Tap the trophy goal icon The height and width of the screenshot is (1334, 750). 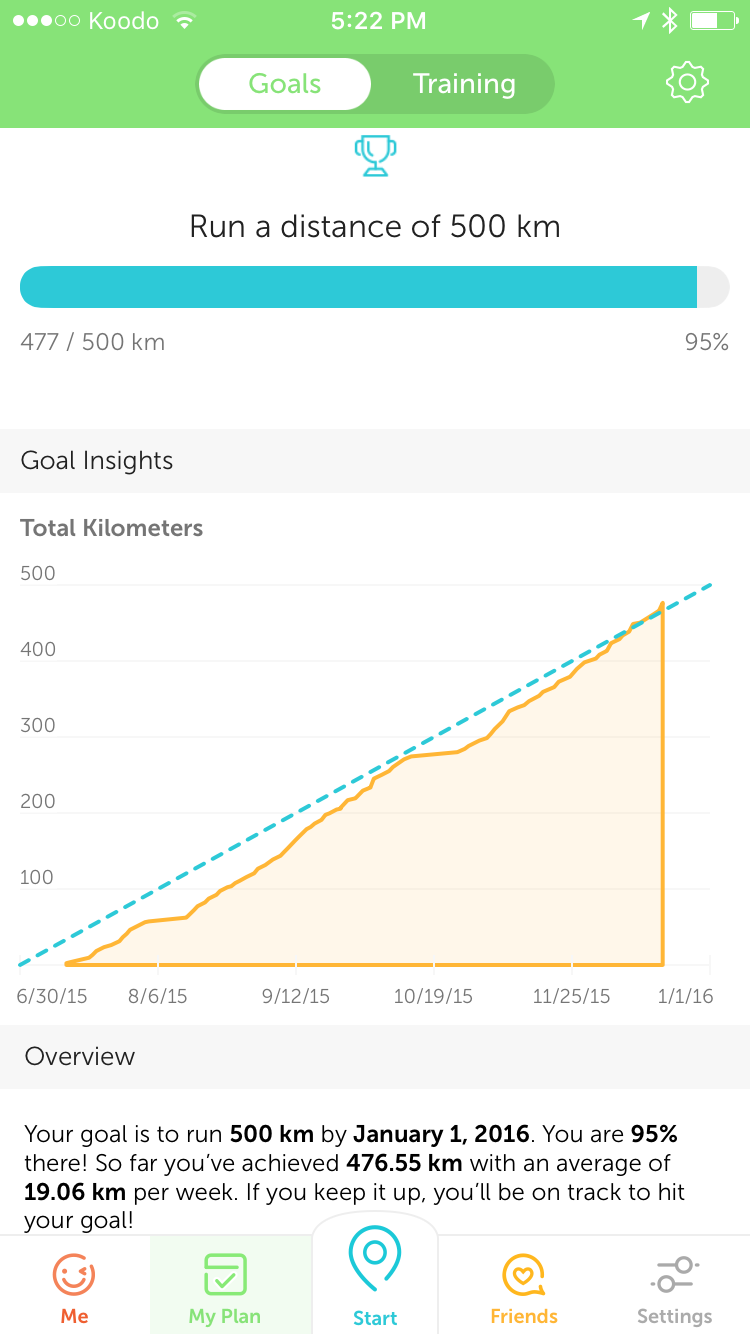coord(375,156)
